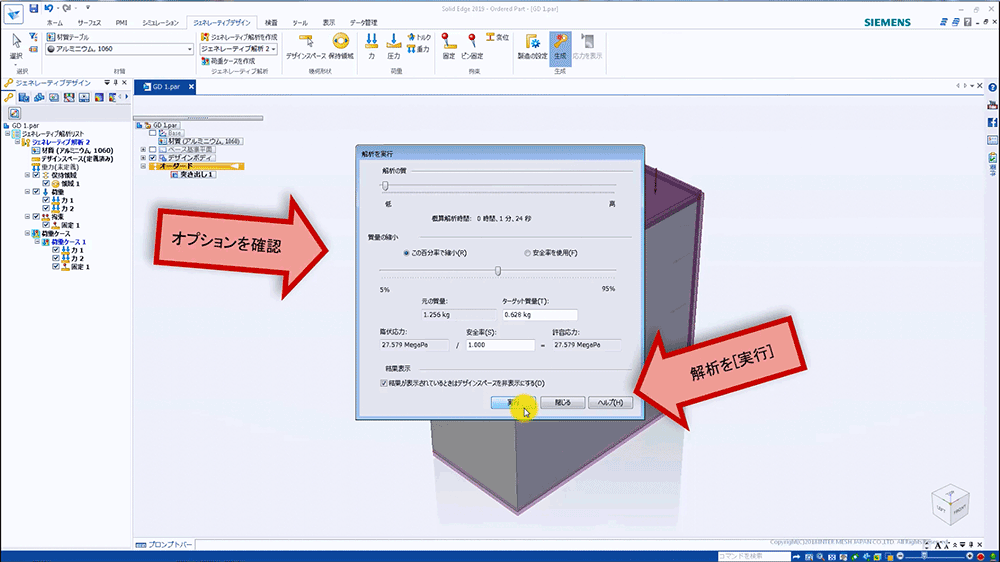Toggle the 保持領域 checkbox in analysis tree
The image size is (1000, 562).
pos(36,175)
